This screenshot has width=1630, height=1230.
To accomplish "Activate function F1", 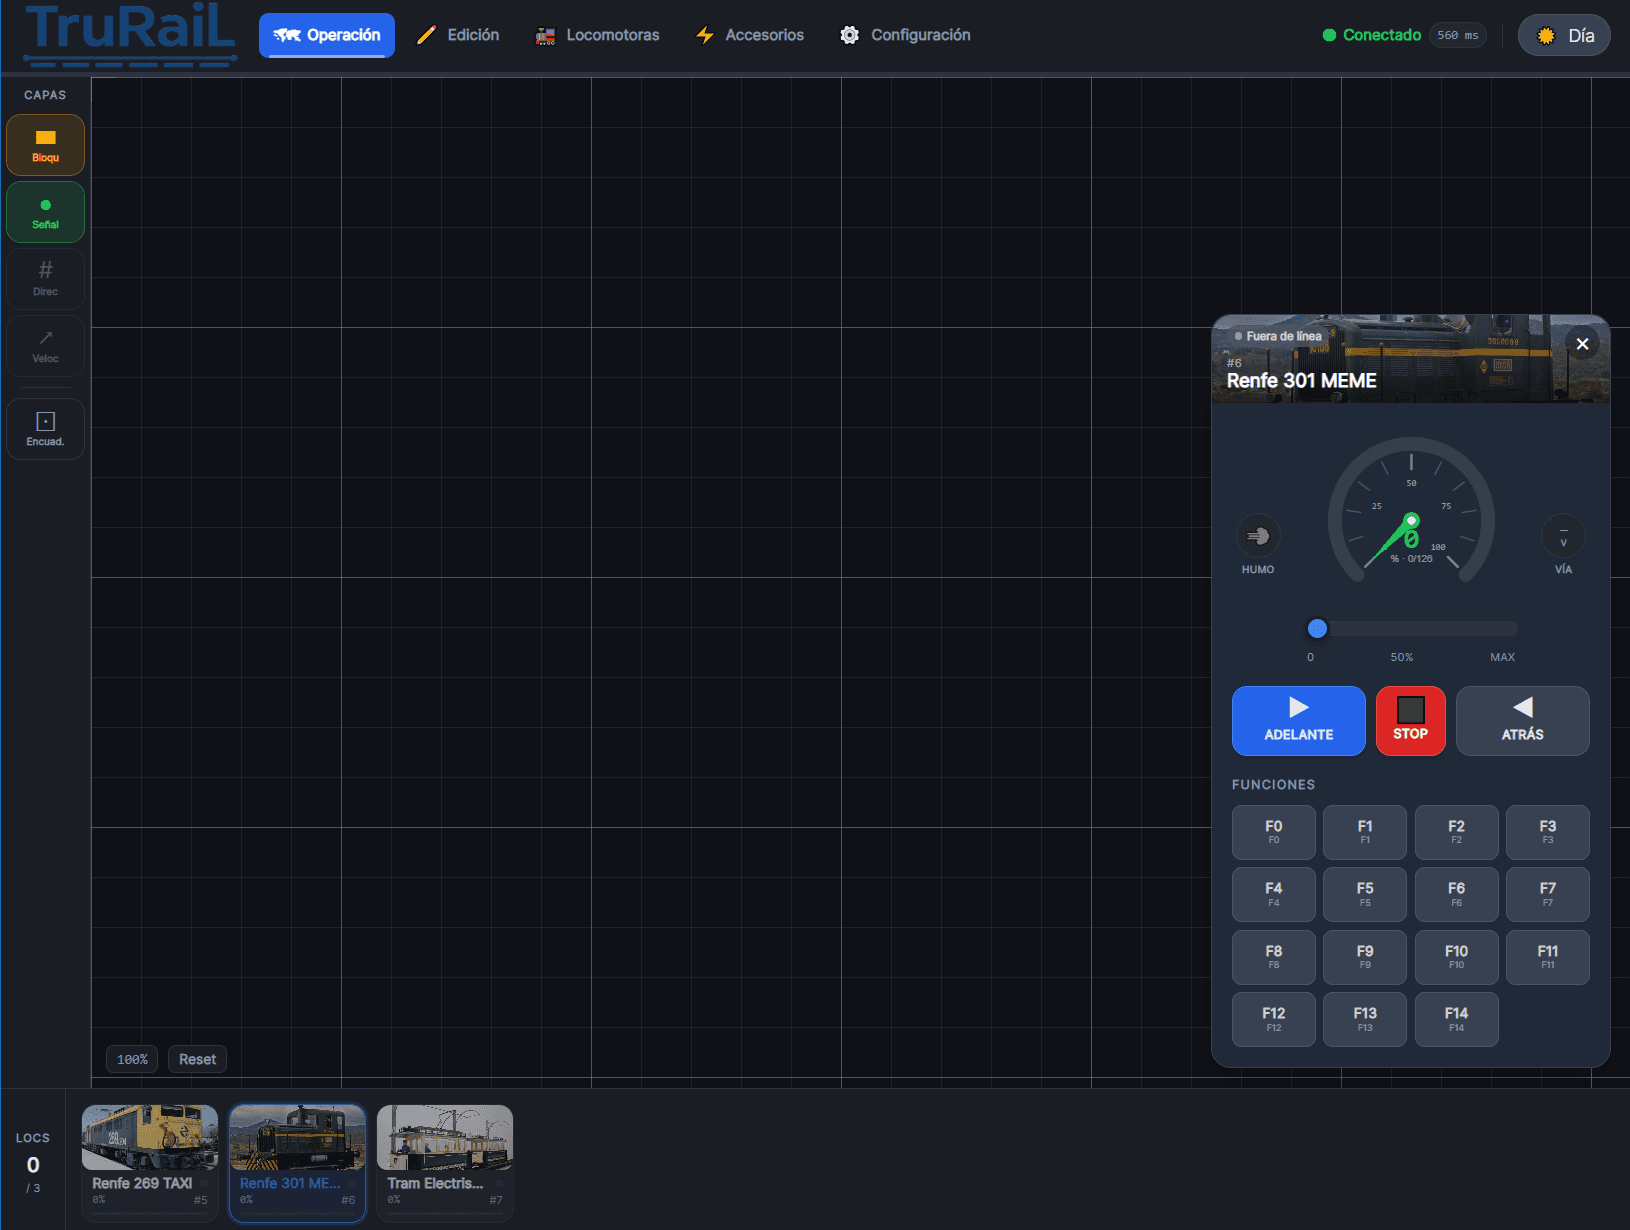I will (1364, 832).
